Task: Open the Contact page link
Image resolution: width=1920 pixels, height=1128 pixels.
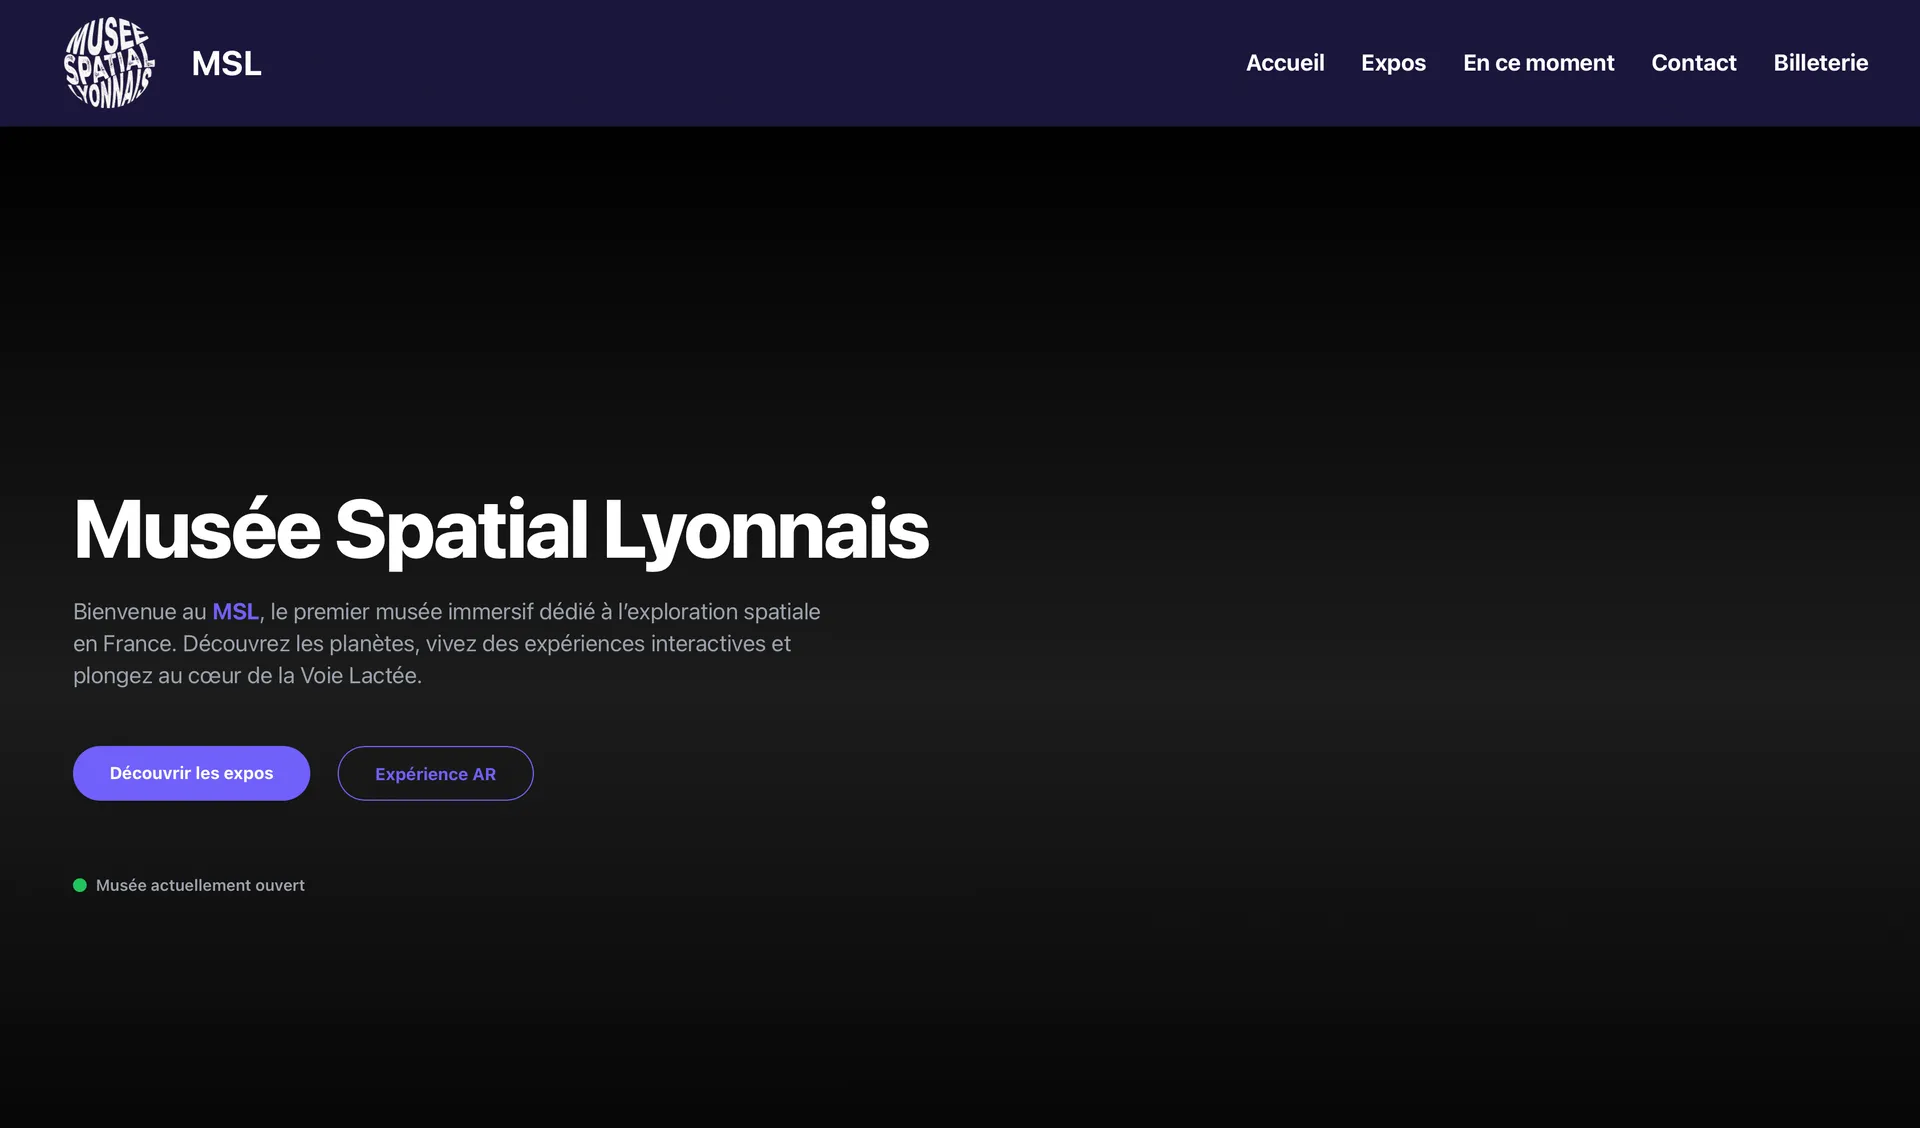Action: (1693, 63)
